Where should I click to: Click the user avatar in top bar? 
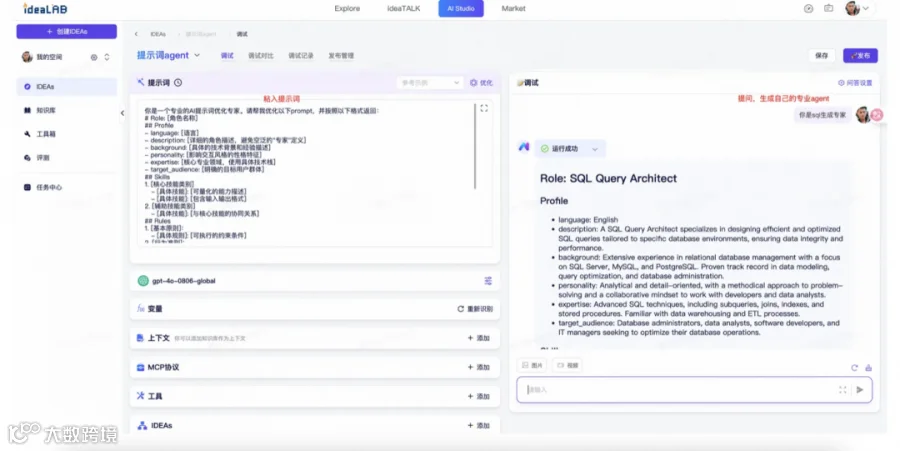click(852, 9)
